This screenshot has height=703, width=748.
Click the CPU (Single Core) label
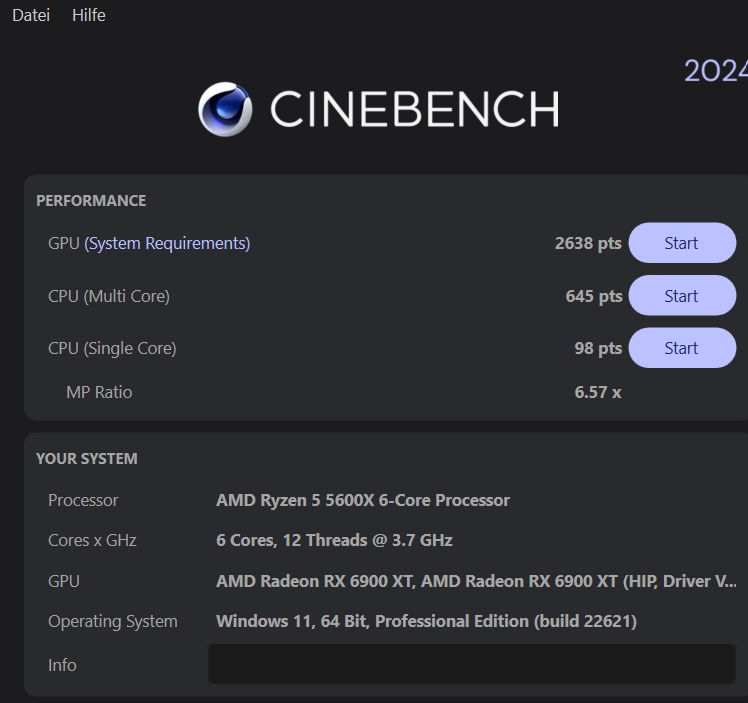112,349
